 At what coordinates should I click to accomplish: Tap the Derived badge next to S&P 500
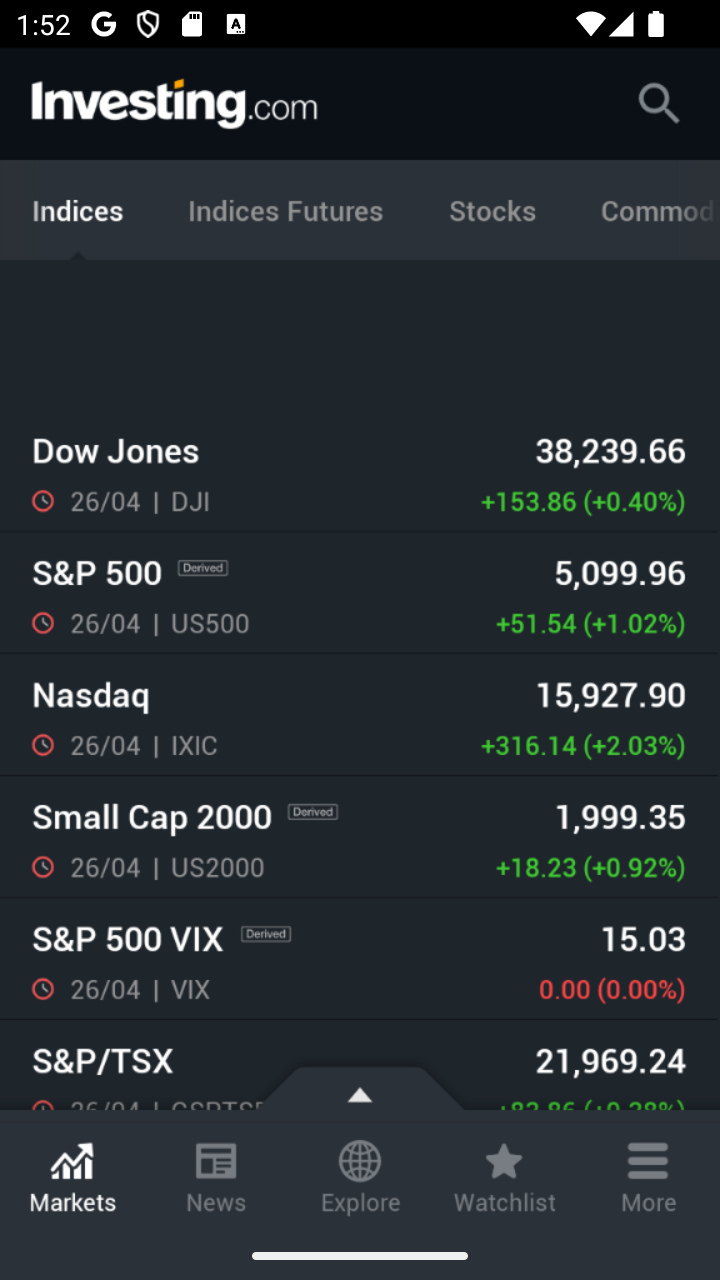click(203, 568)
